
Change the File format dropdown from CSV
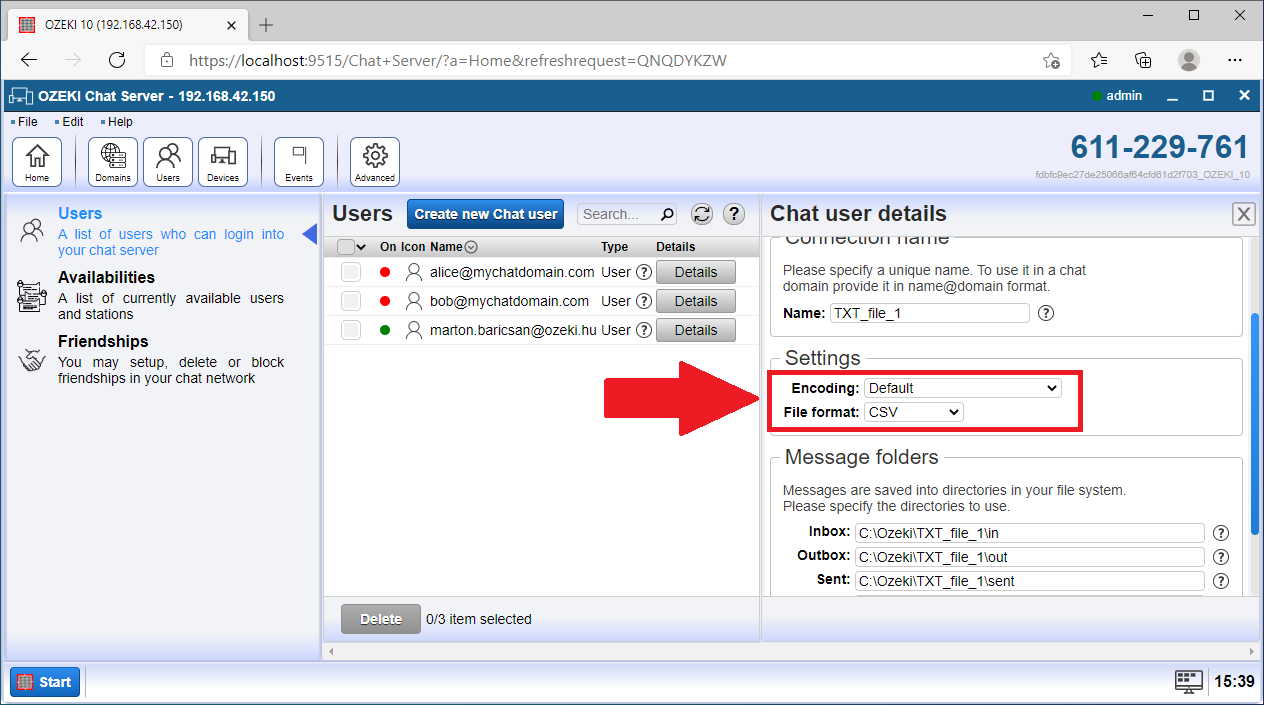click(913, 412)
